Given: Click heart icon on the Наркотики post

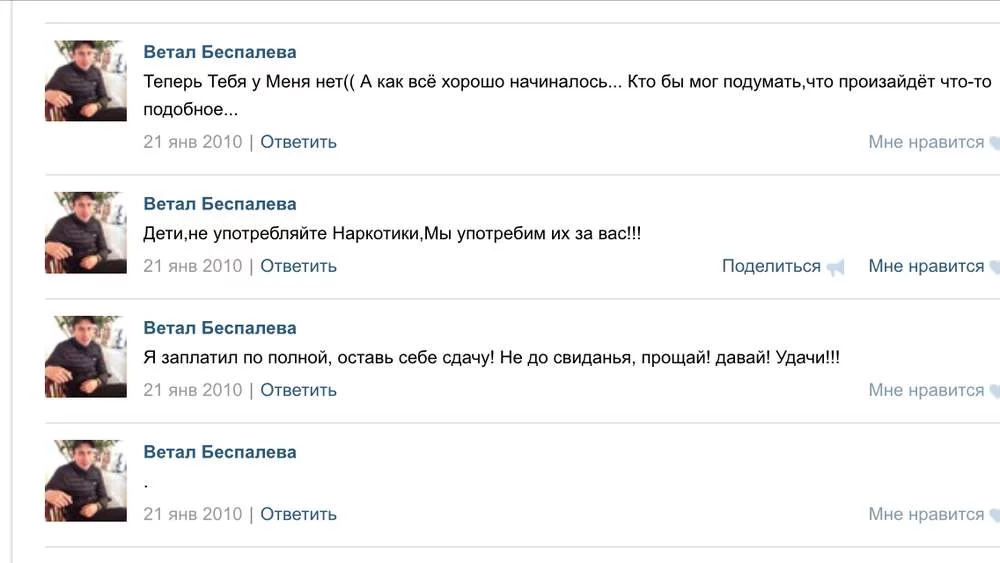Looking at the screenshot, I should coord(994,267).
